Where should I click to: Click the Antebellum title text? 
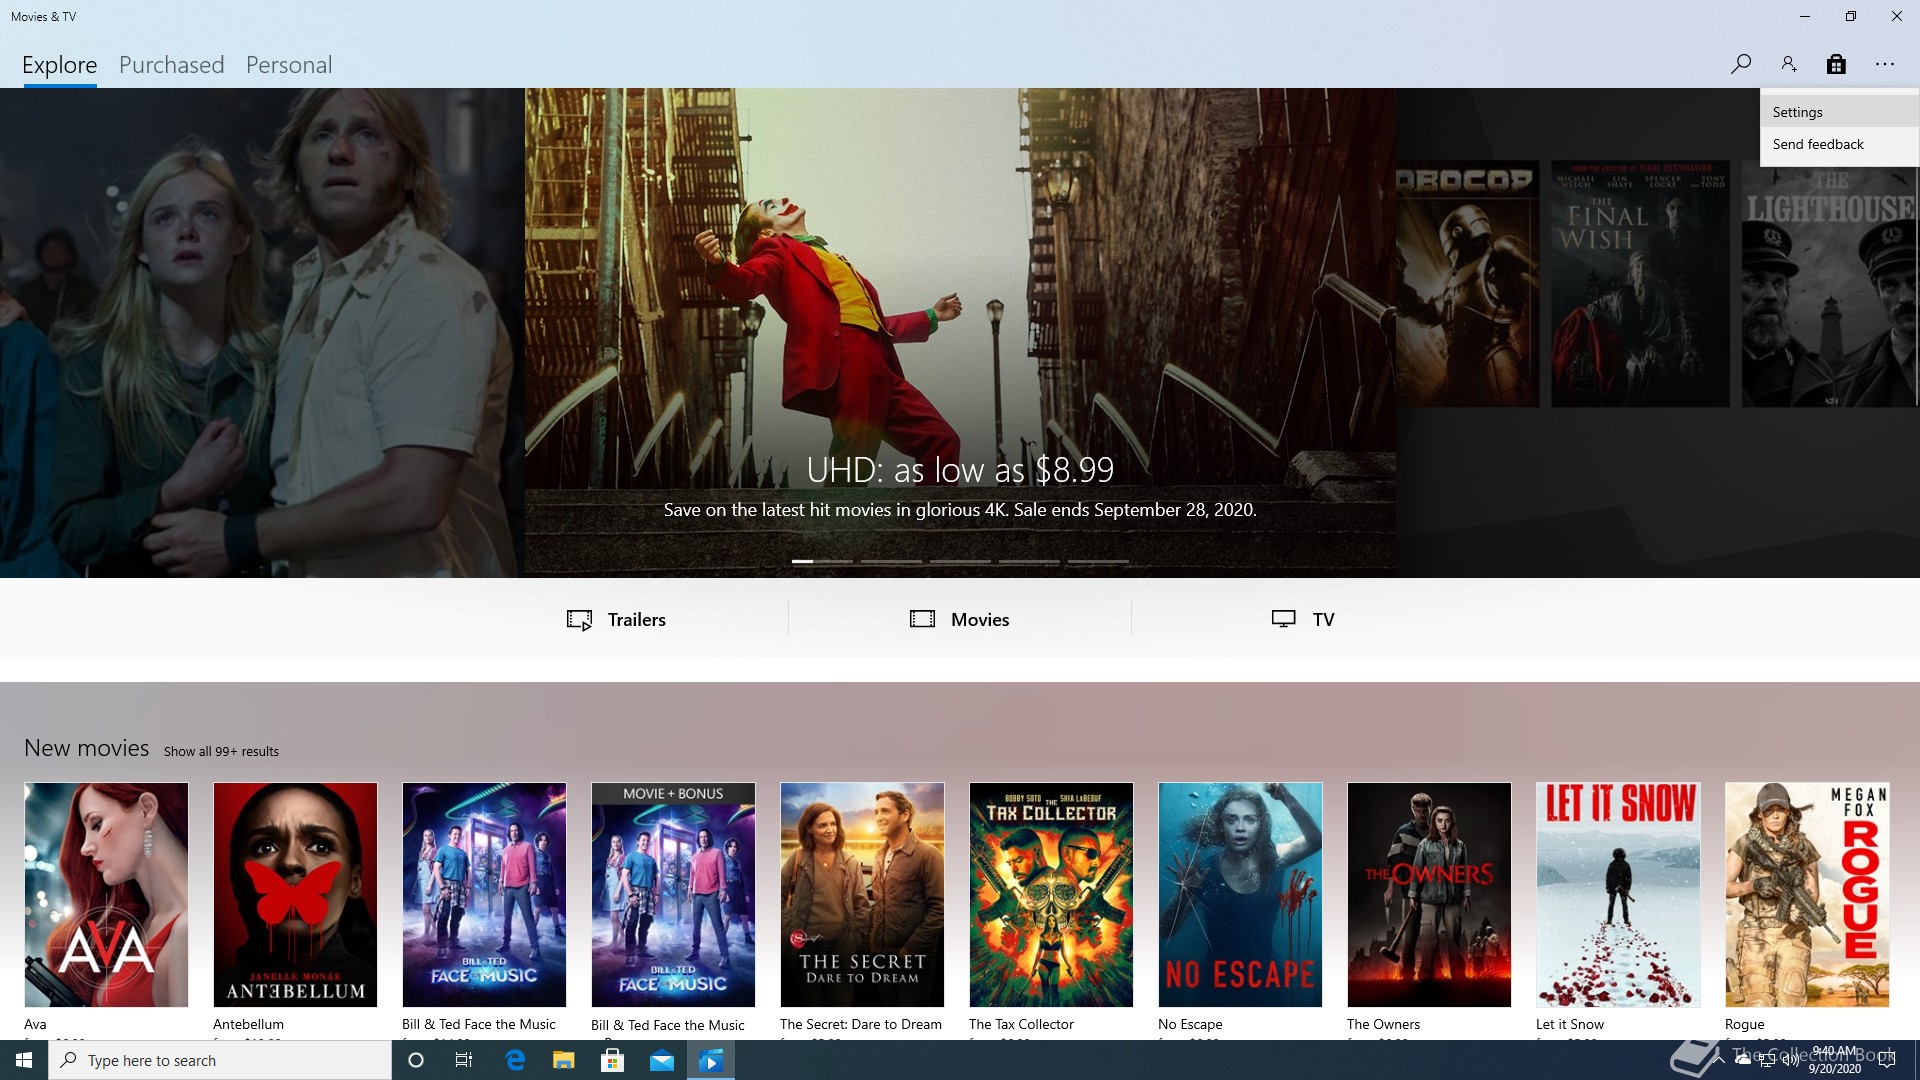point(248,1024)
